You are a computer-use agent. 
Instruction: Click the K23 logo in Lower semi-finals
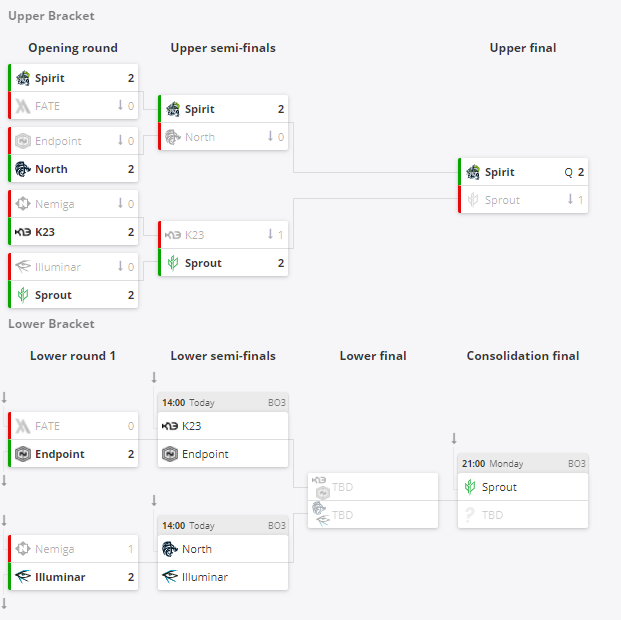coord(170,426)
